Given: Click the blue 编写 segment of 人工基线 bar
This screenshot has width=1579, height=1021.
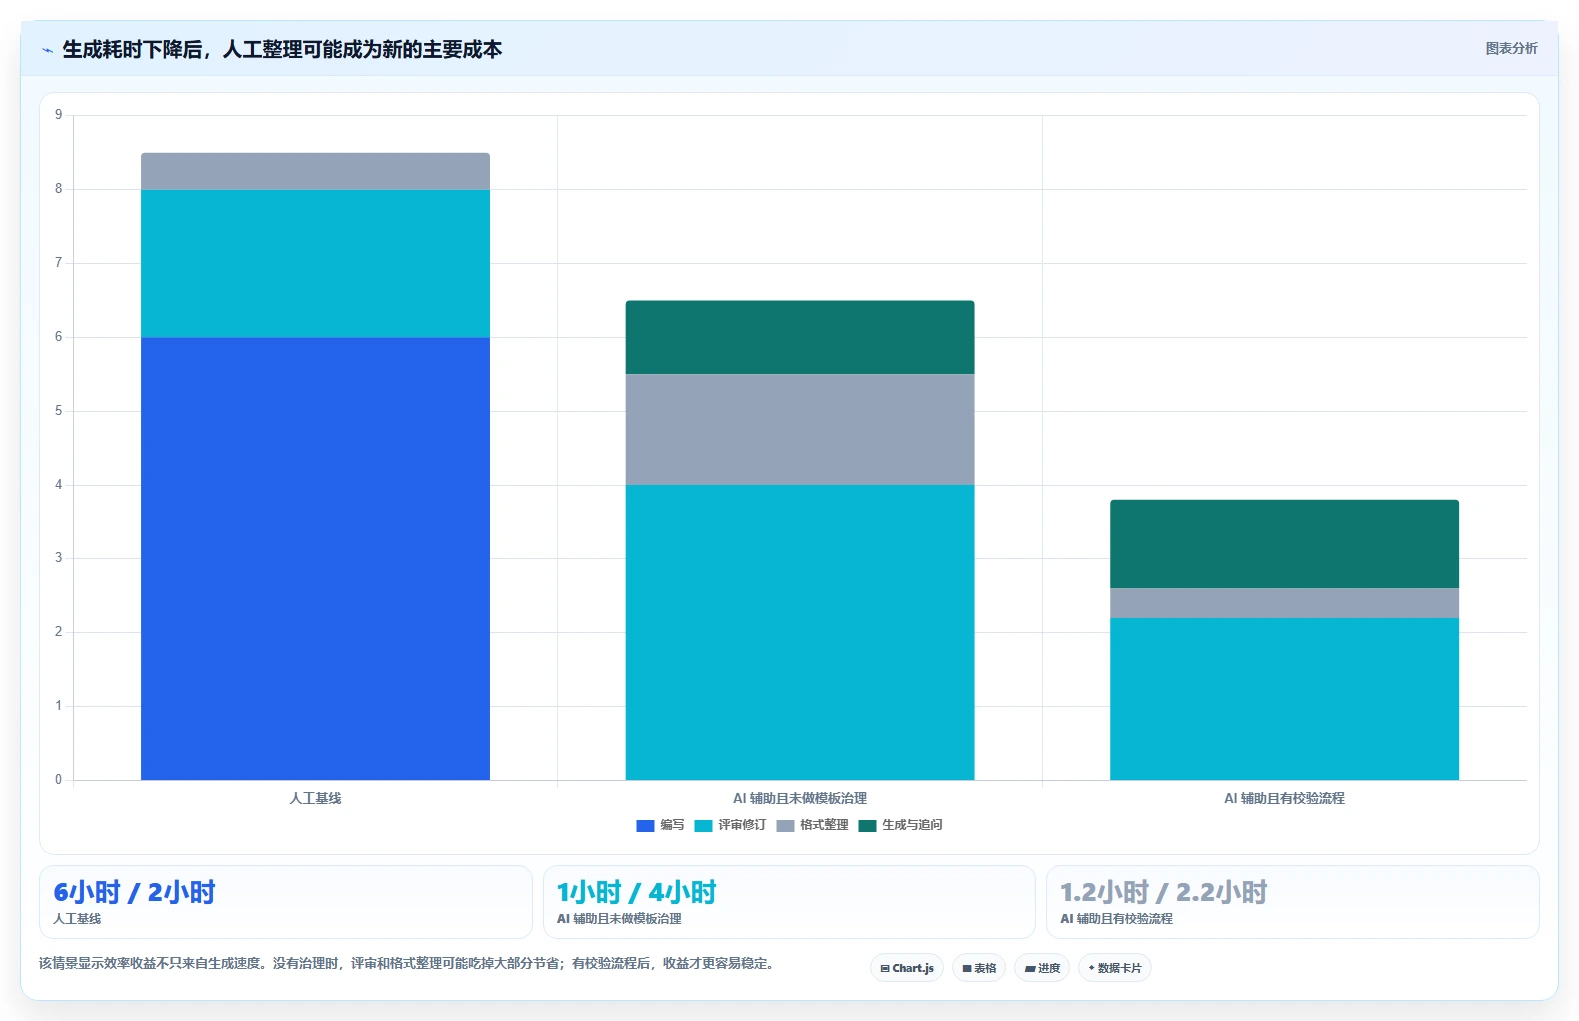Looking at the screenshot, I should (x=315, y=558).
